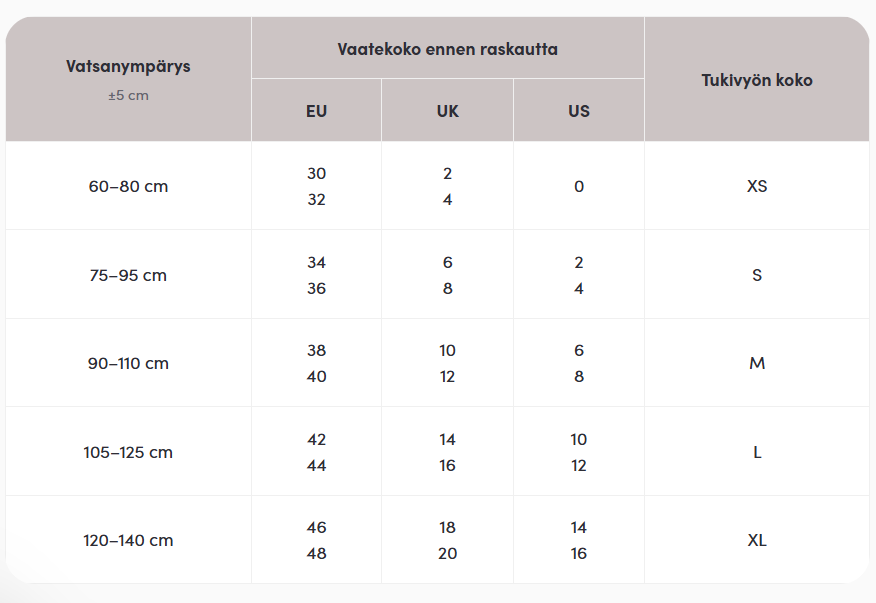Select the 75–95 cm measurement cell
This screenshot has height=603, width=876.
pyautogui.click(x=128, y=275)
